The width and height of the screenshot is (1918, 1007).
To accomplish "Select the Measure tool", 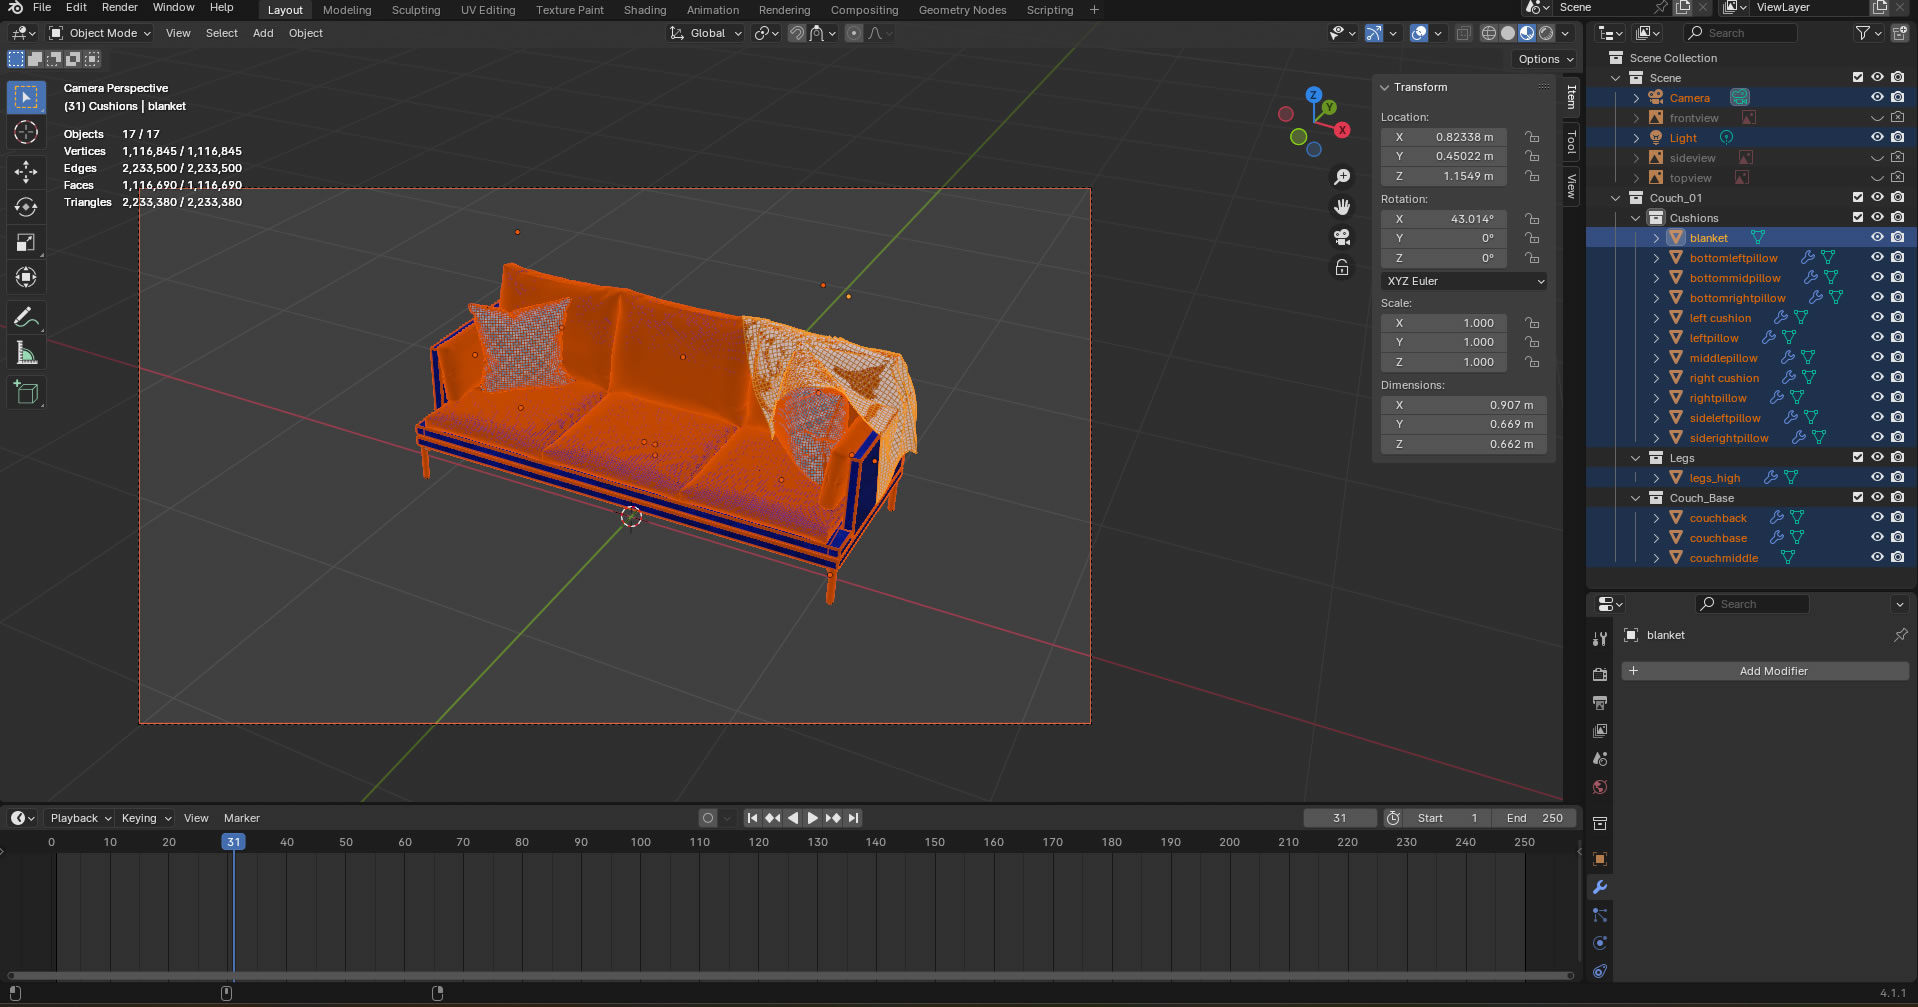I will [26, 353].
